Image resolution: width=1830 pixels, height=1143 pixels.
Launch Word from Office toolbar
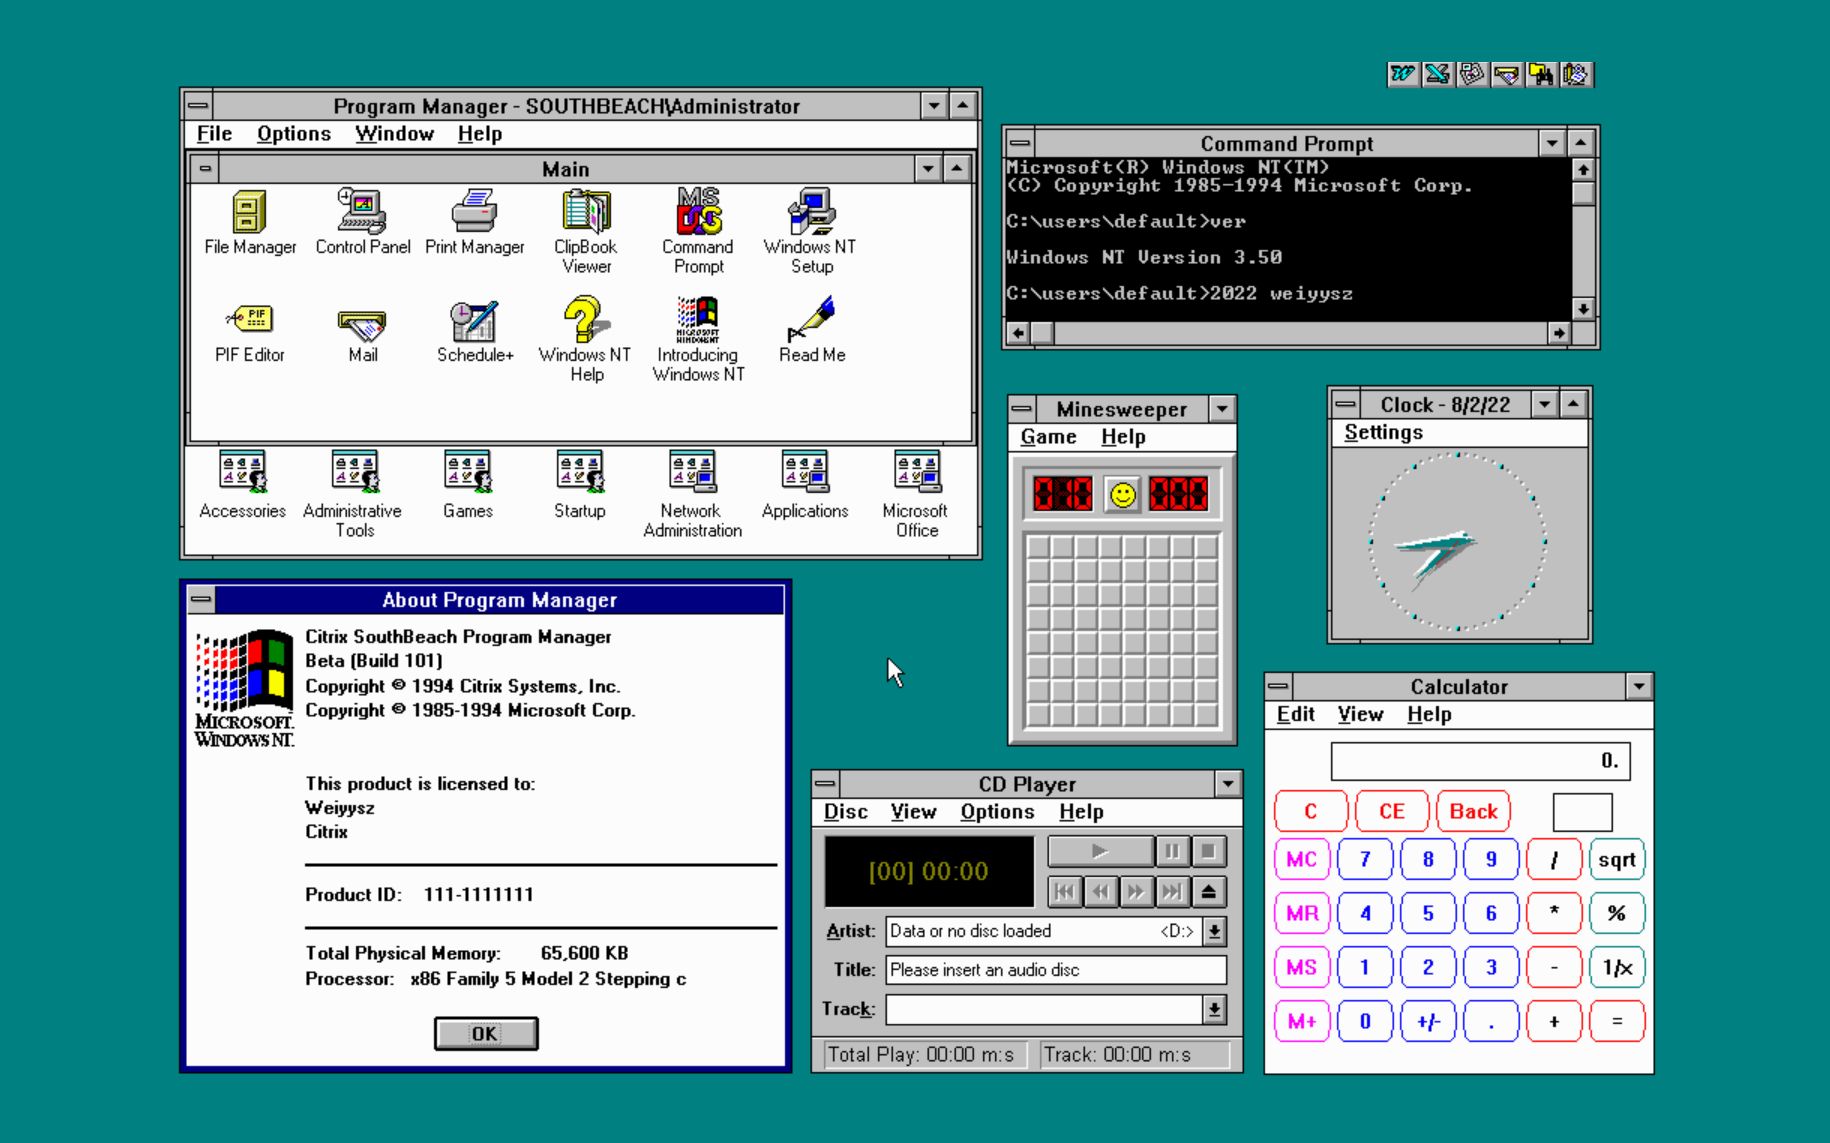click(1403, 74)
